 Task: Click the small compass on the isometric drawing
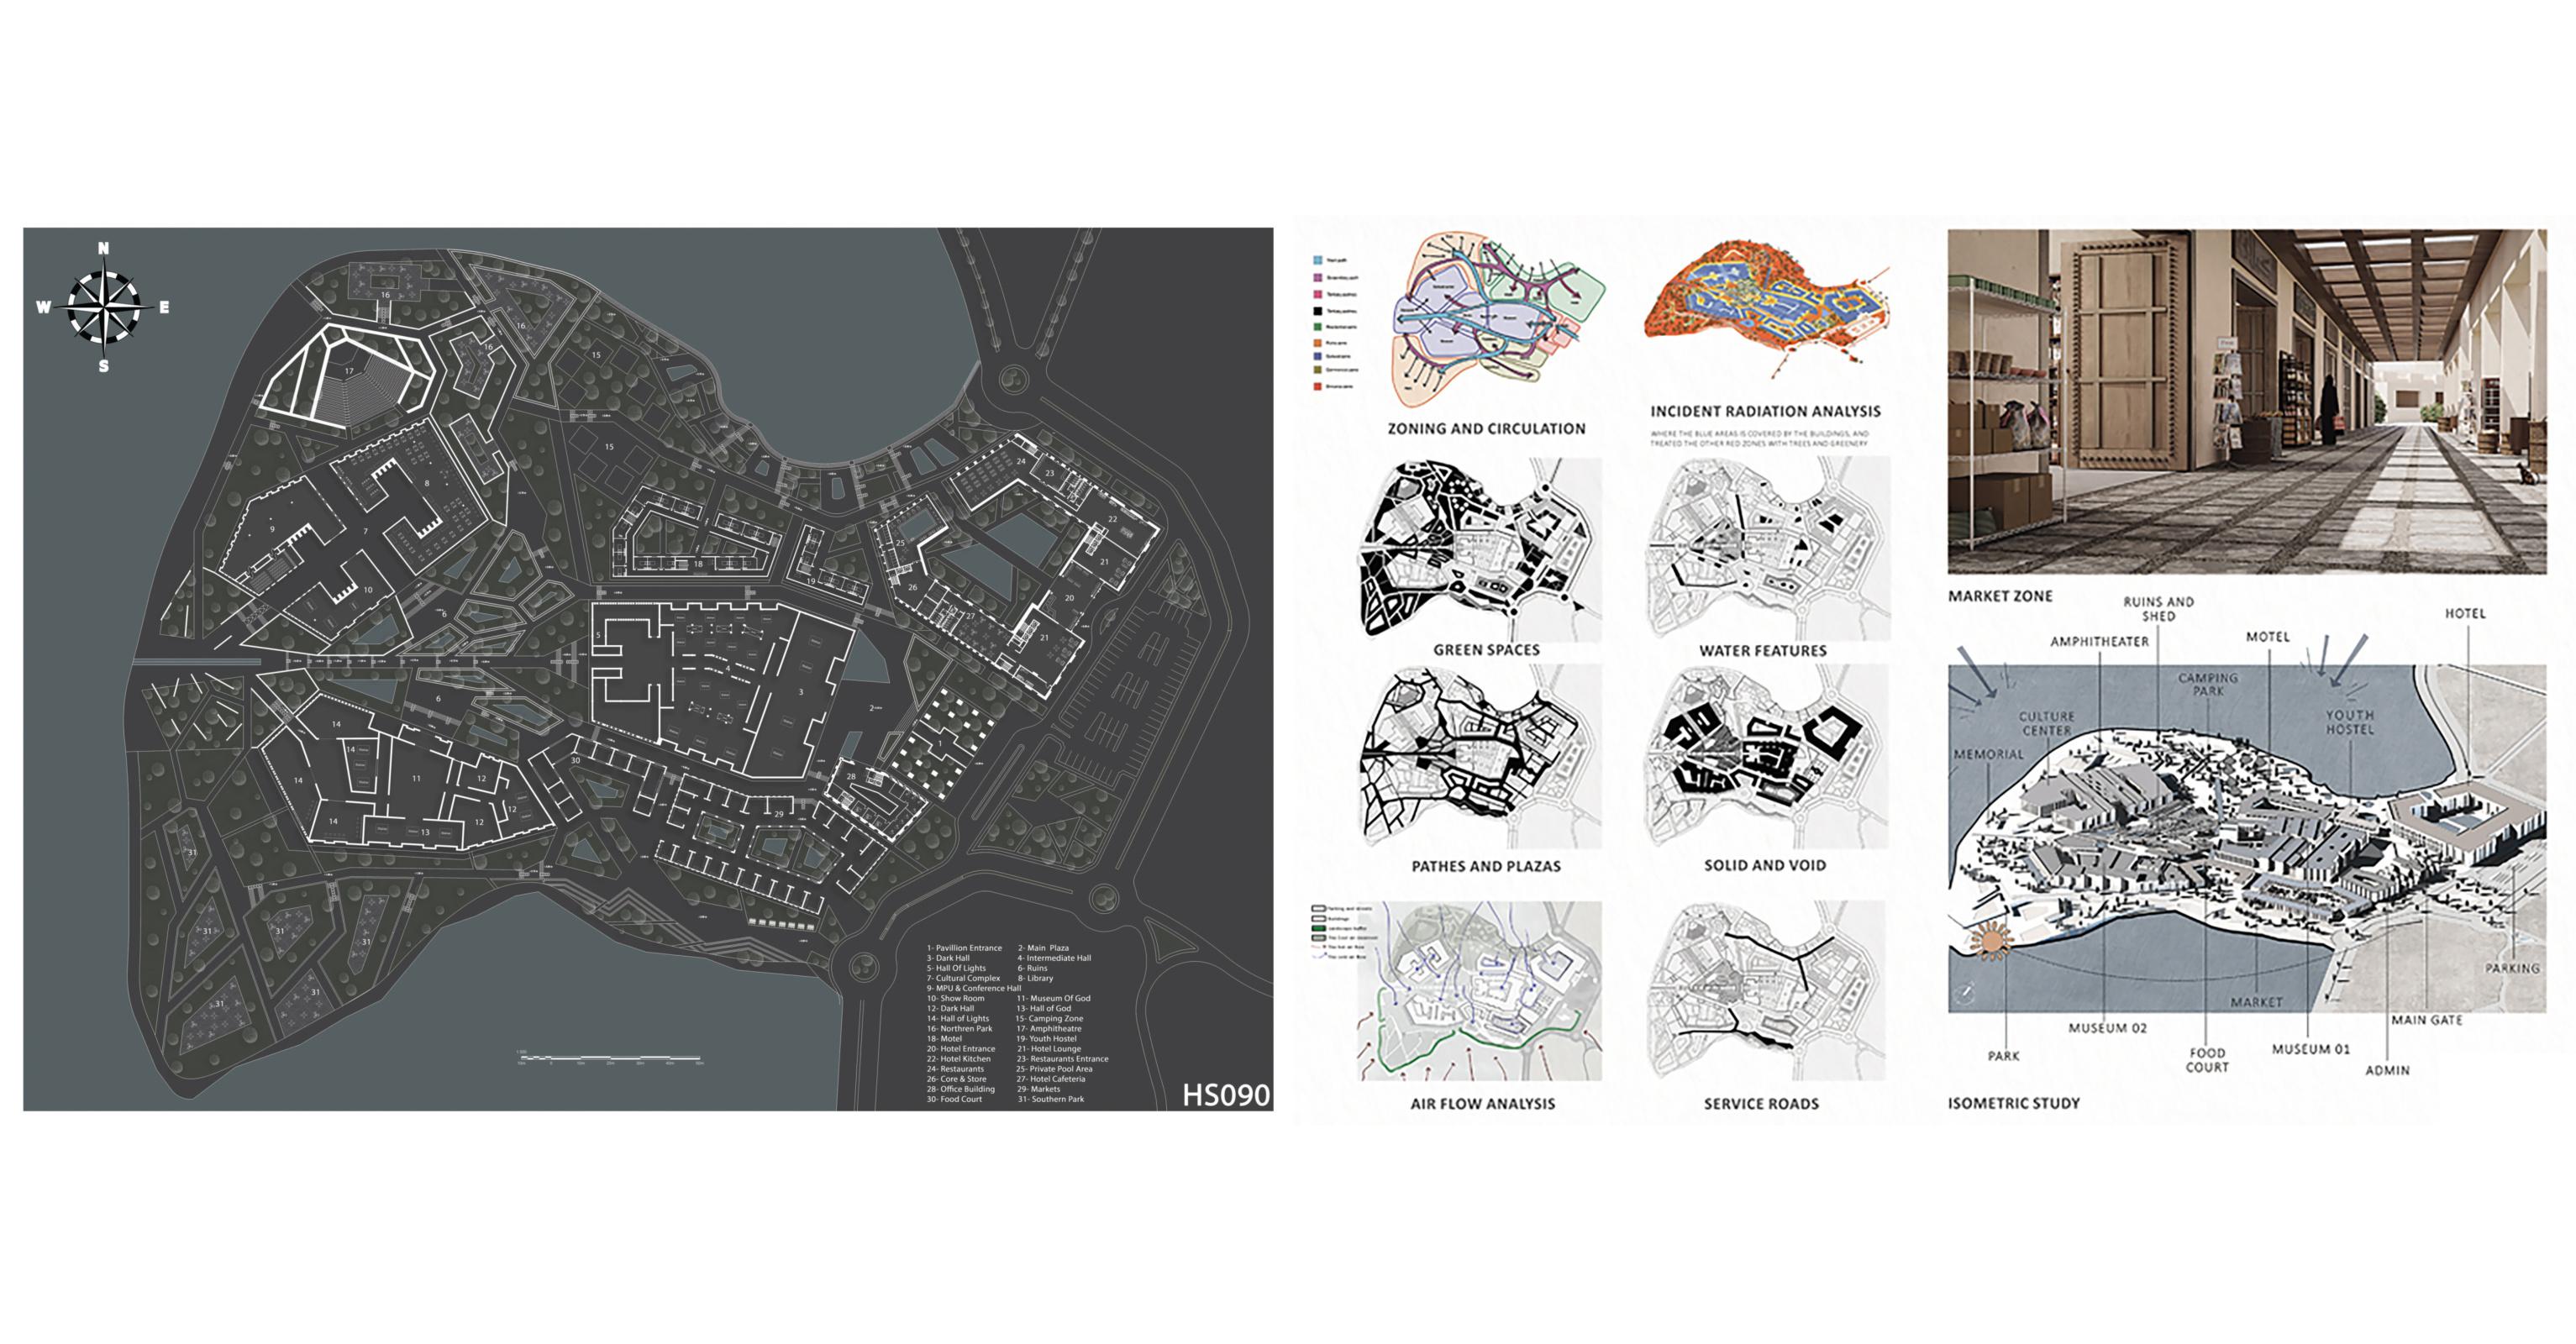click(1966, 993)
